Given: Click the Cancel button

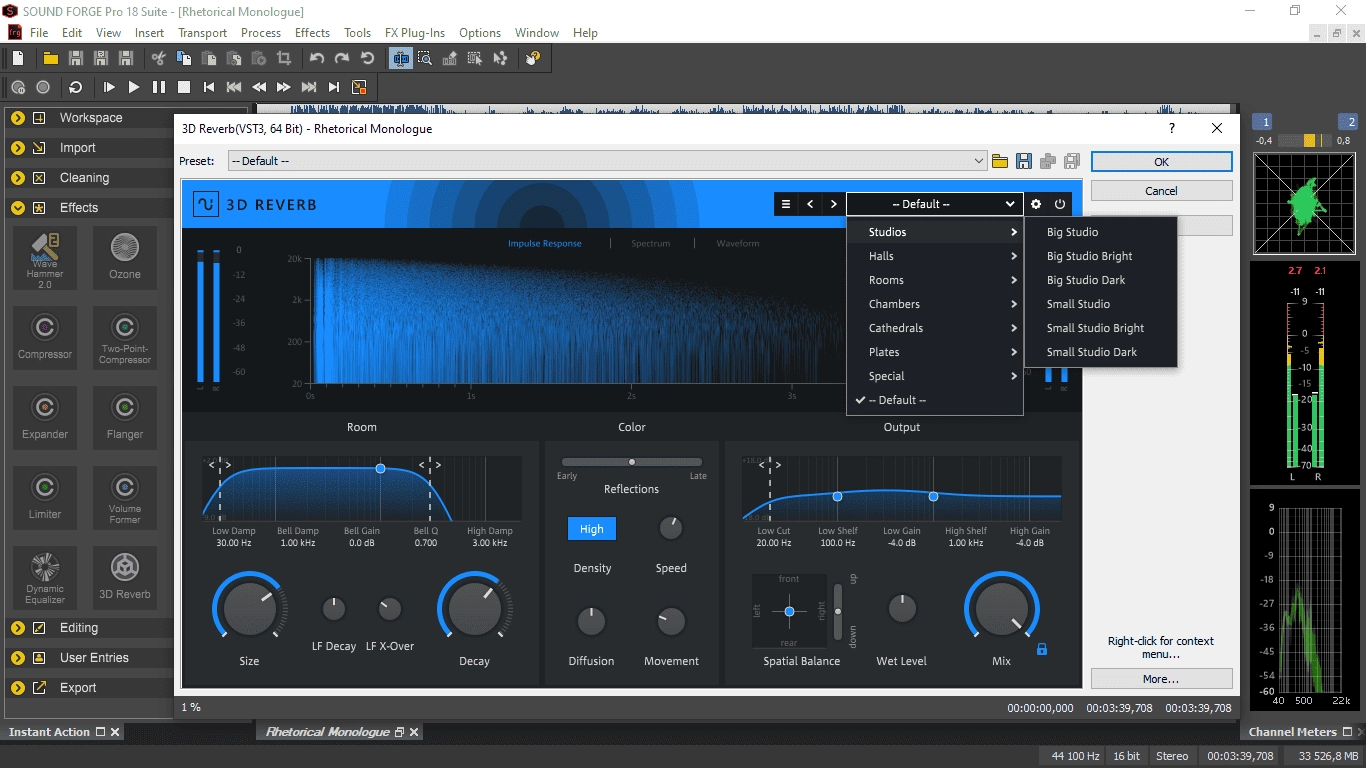Looking at the screenshot, I should coord(1161,191).
